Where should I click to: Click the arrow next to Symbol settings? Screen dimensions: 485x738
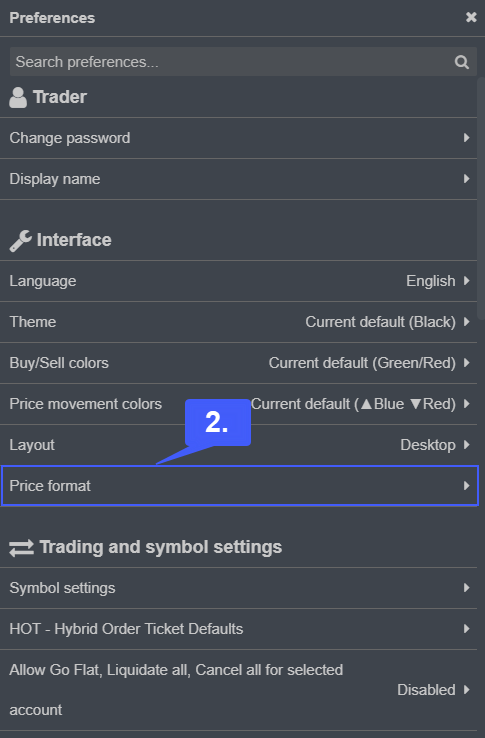tap(467, 588)
